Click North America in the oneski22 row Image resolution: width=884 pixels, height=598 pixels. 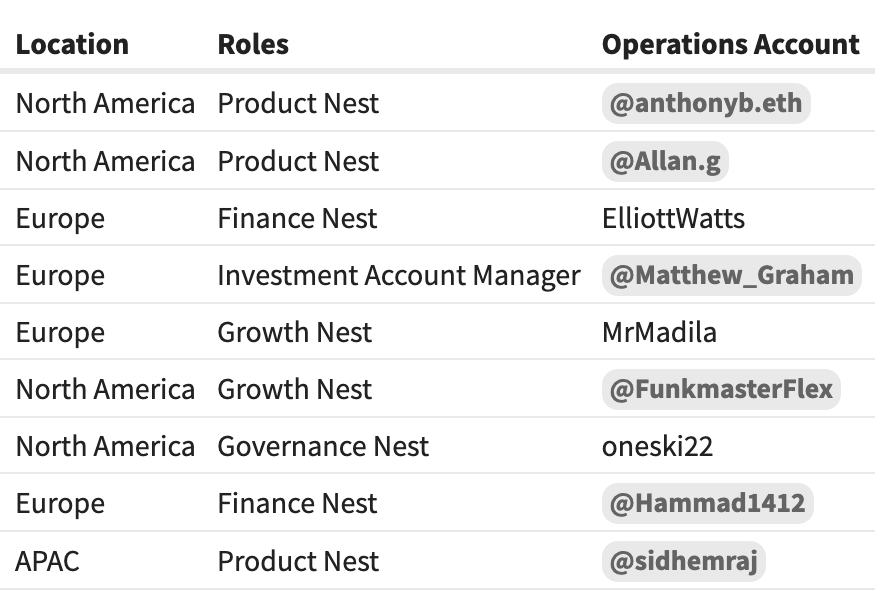[105, 446]
